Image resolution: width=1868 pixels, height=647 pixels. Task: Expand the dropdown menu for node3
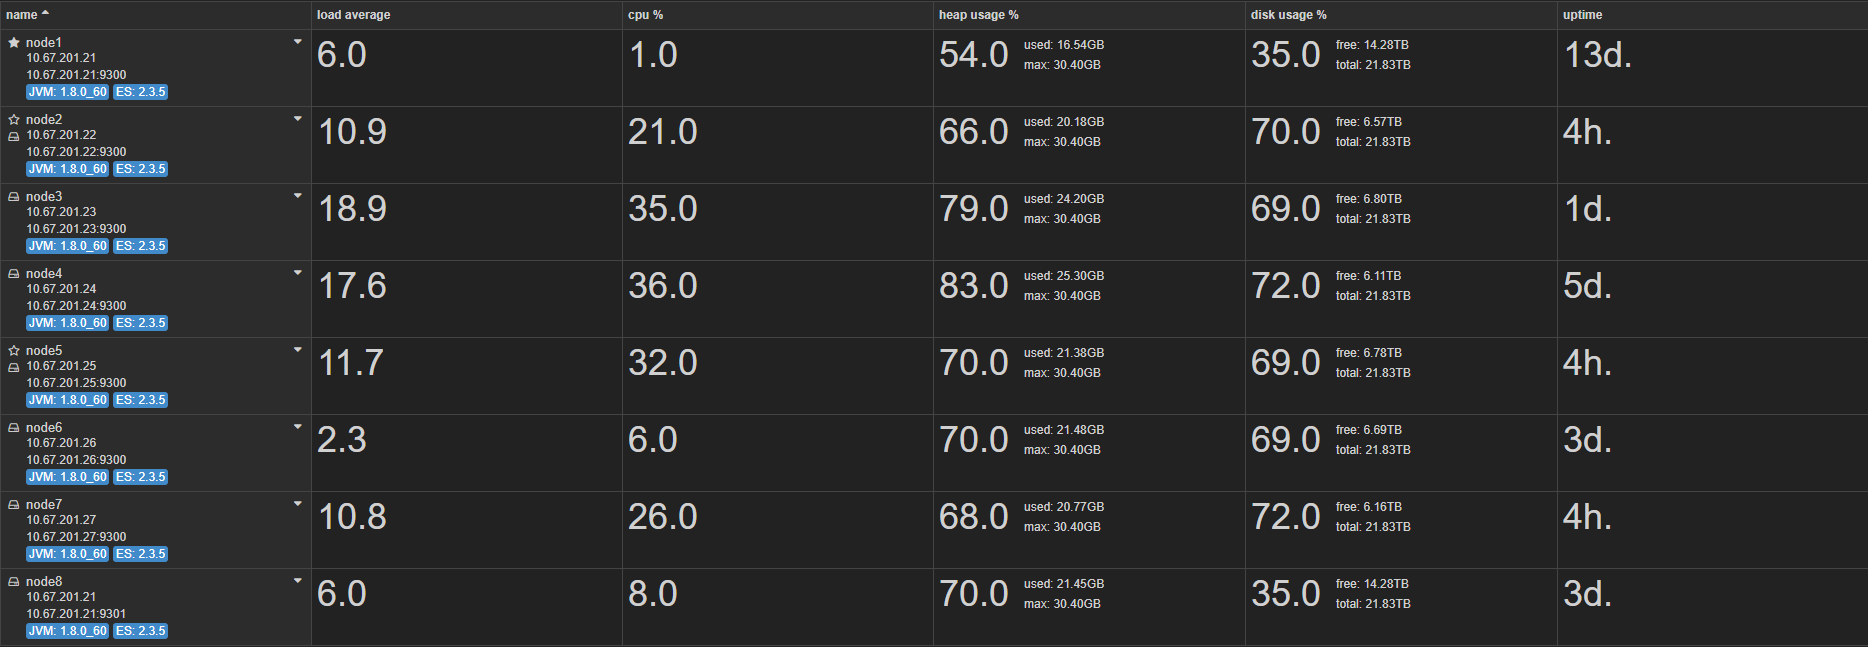298,196
